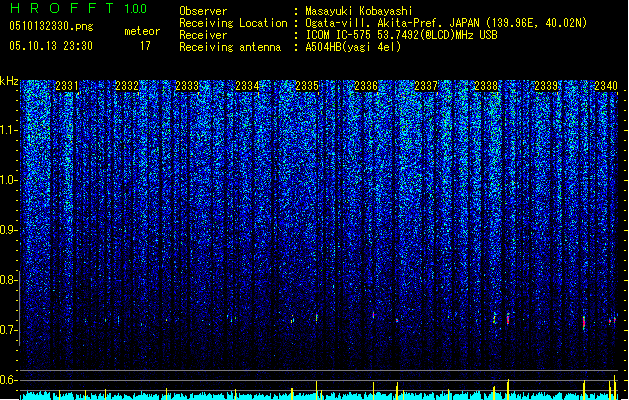Image resolution: width=629 pixels, height=400 pixels.
Task: Click the 2333 time marker
Action: tap(187, 86)
